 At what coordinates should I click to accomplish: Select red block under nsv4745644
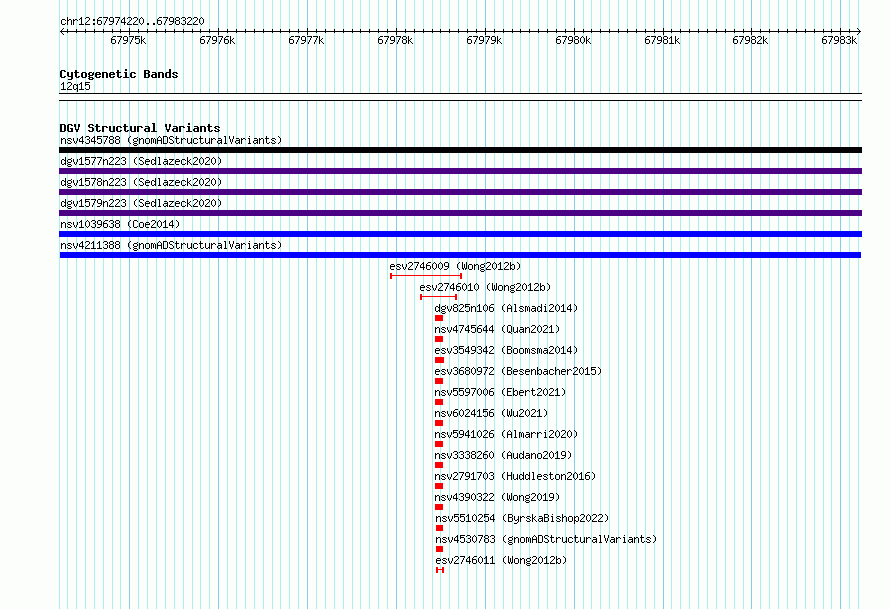click(x=439, y=339)
